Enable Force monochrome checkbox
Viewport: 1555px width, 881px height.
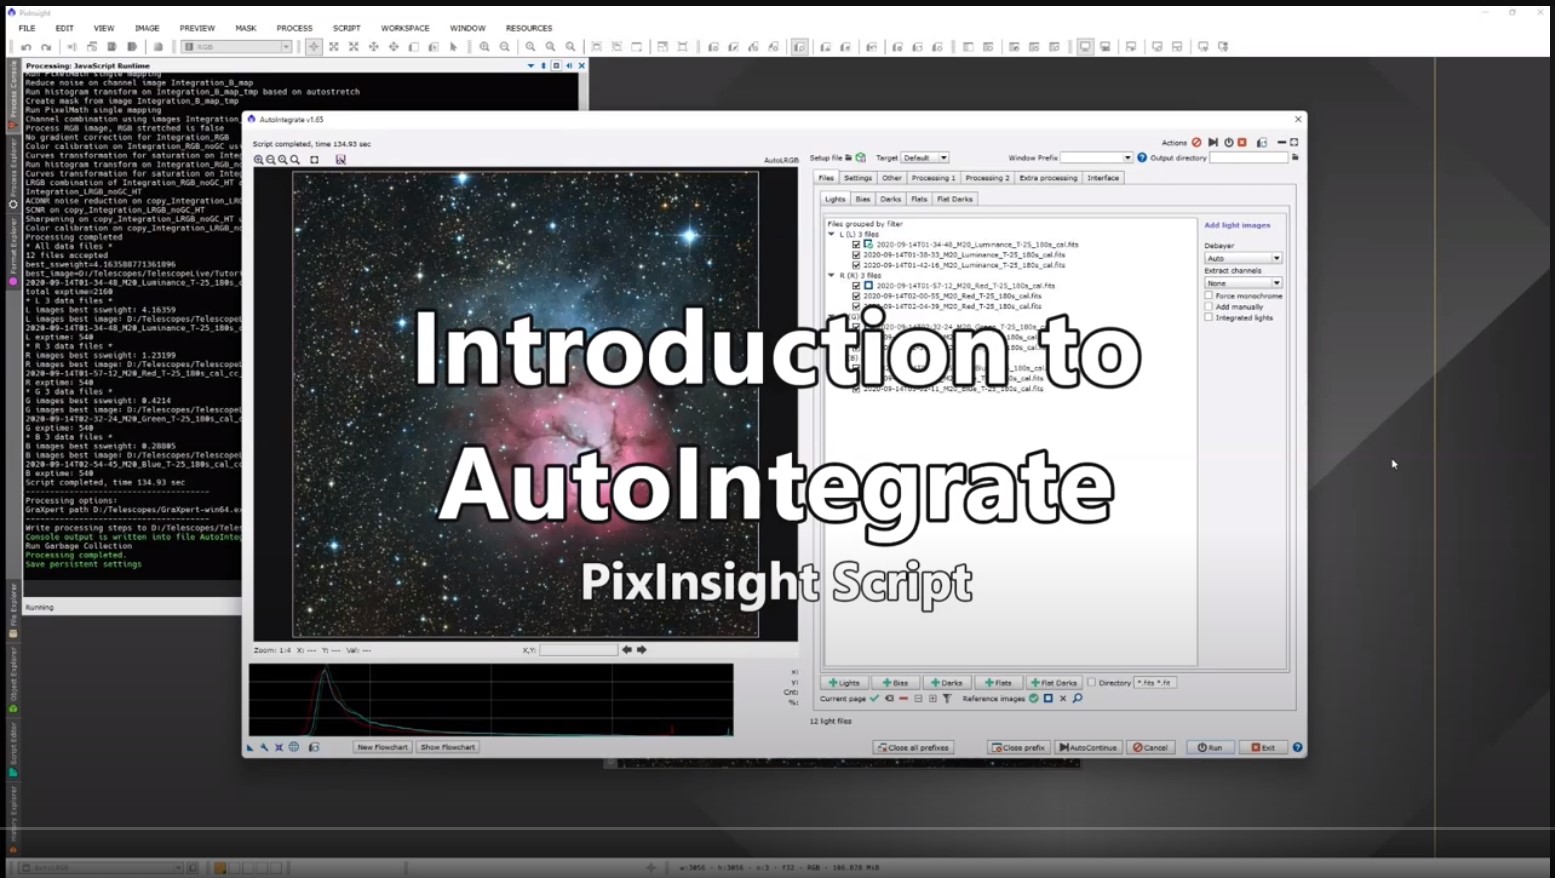[1209, 296]
